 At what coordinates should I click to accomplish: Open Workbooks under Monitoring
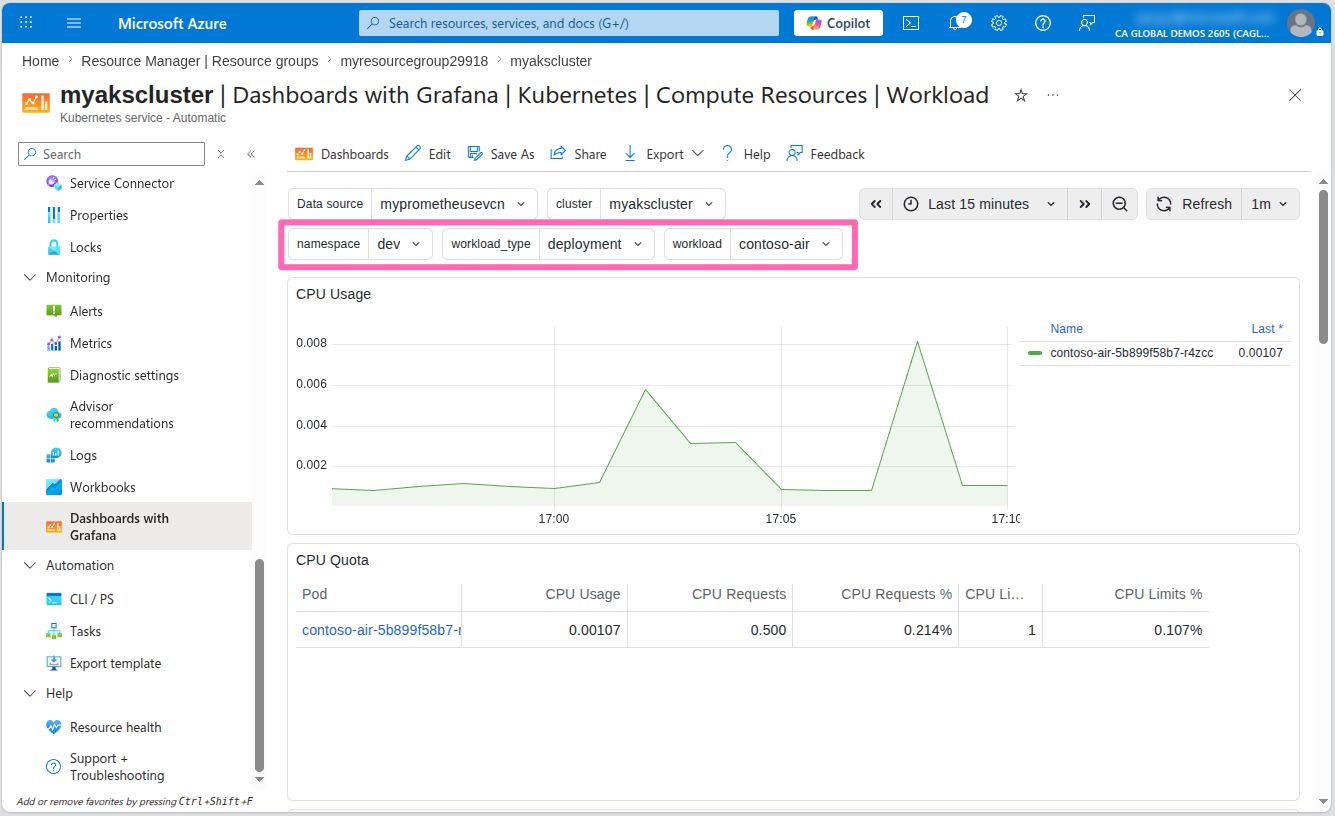102,487
